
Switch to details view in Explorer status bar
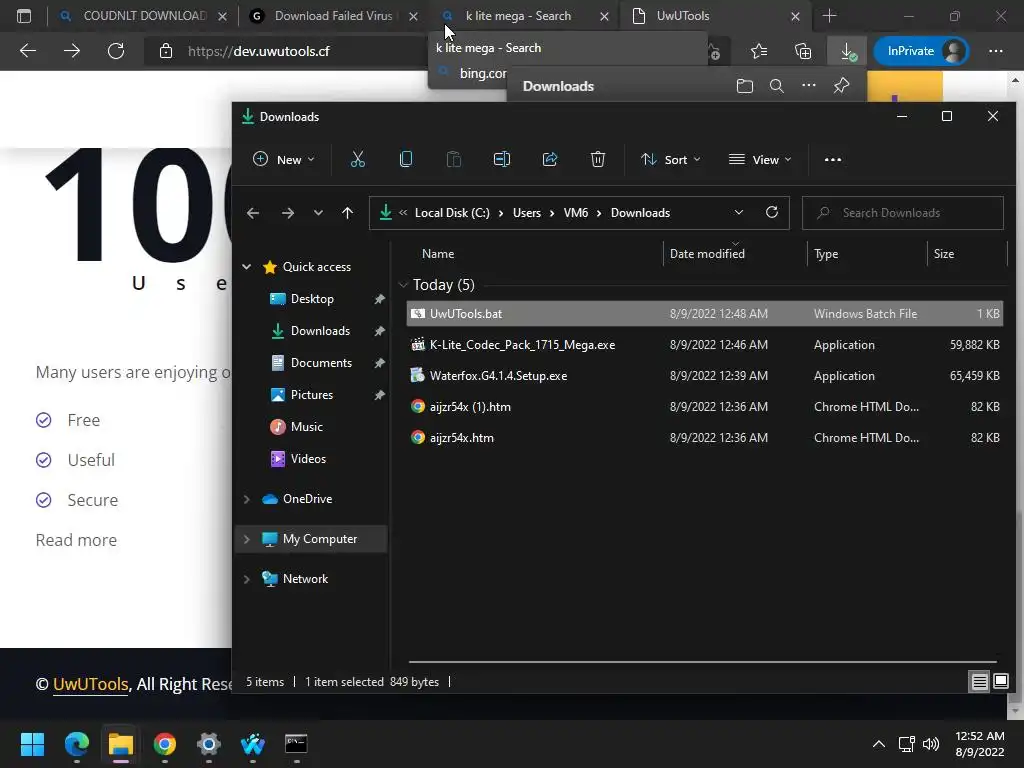(x=980, y=682)
